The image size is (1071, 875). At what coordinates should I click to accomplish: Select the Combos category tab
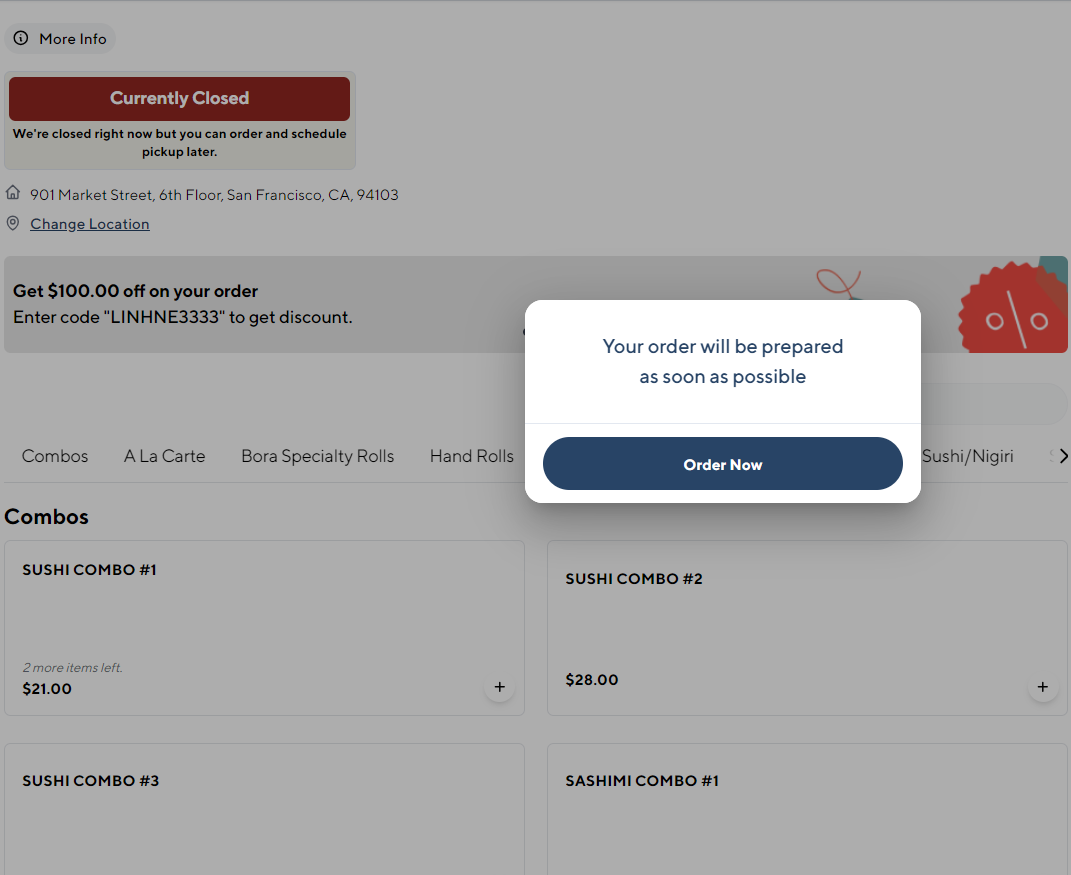(54, 455)
